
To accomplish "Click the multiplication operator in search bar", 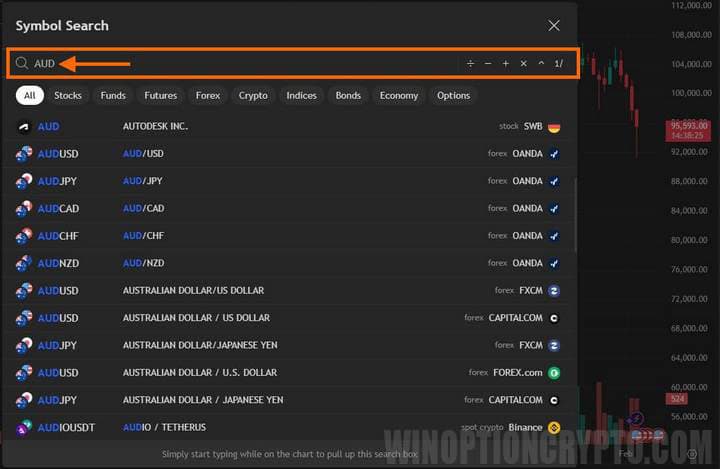I will [523, 64].
